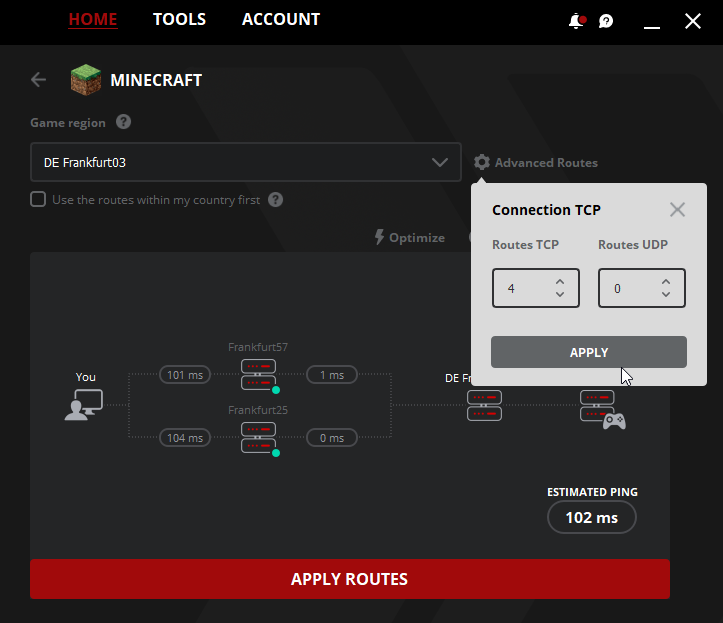
Task: Click APPLY in Connection TCP popup
Action: click(x=589, y=352)
